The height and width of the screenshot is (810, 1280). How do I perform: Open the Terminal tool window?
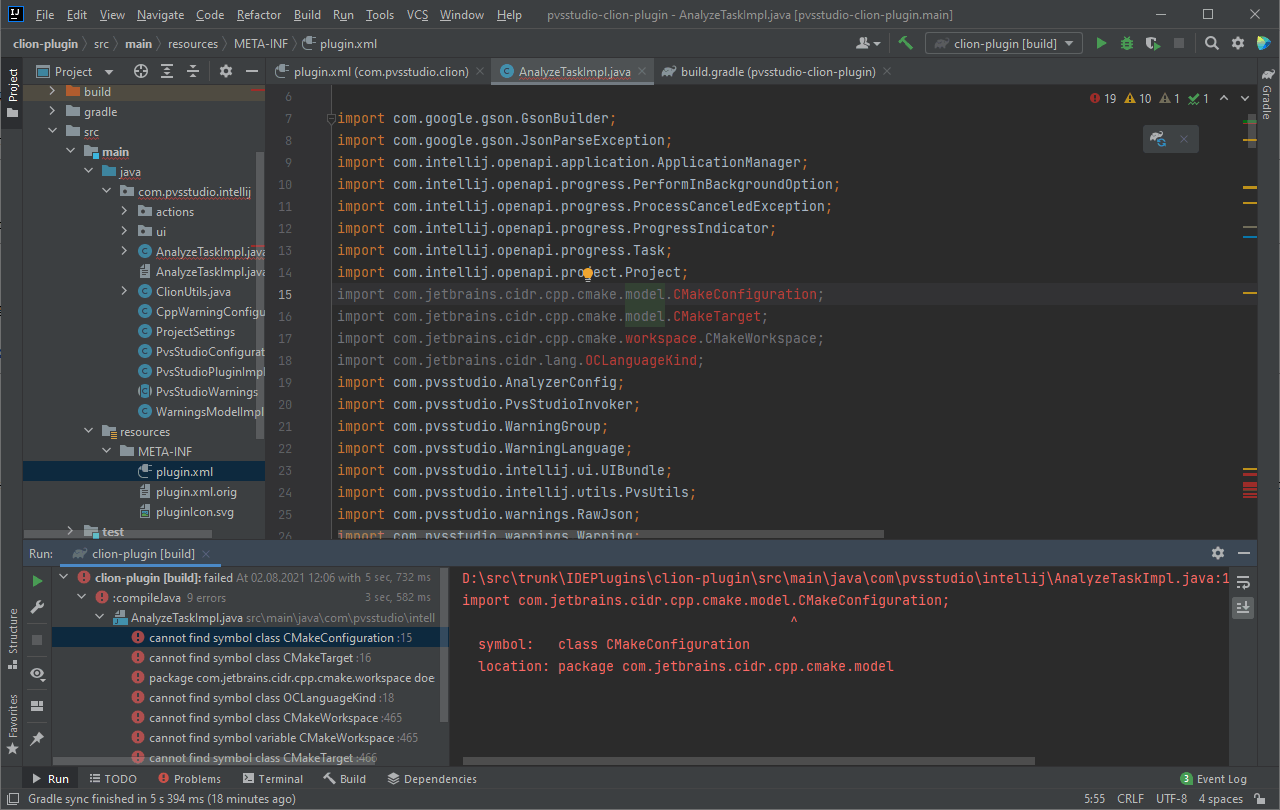[x=271, y=779]
